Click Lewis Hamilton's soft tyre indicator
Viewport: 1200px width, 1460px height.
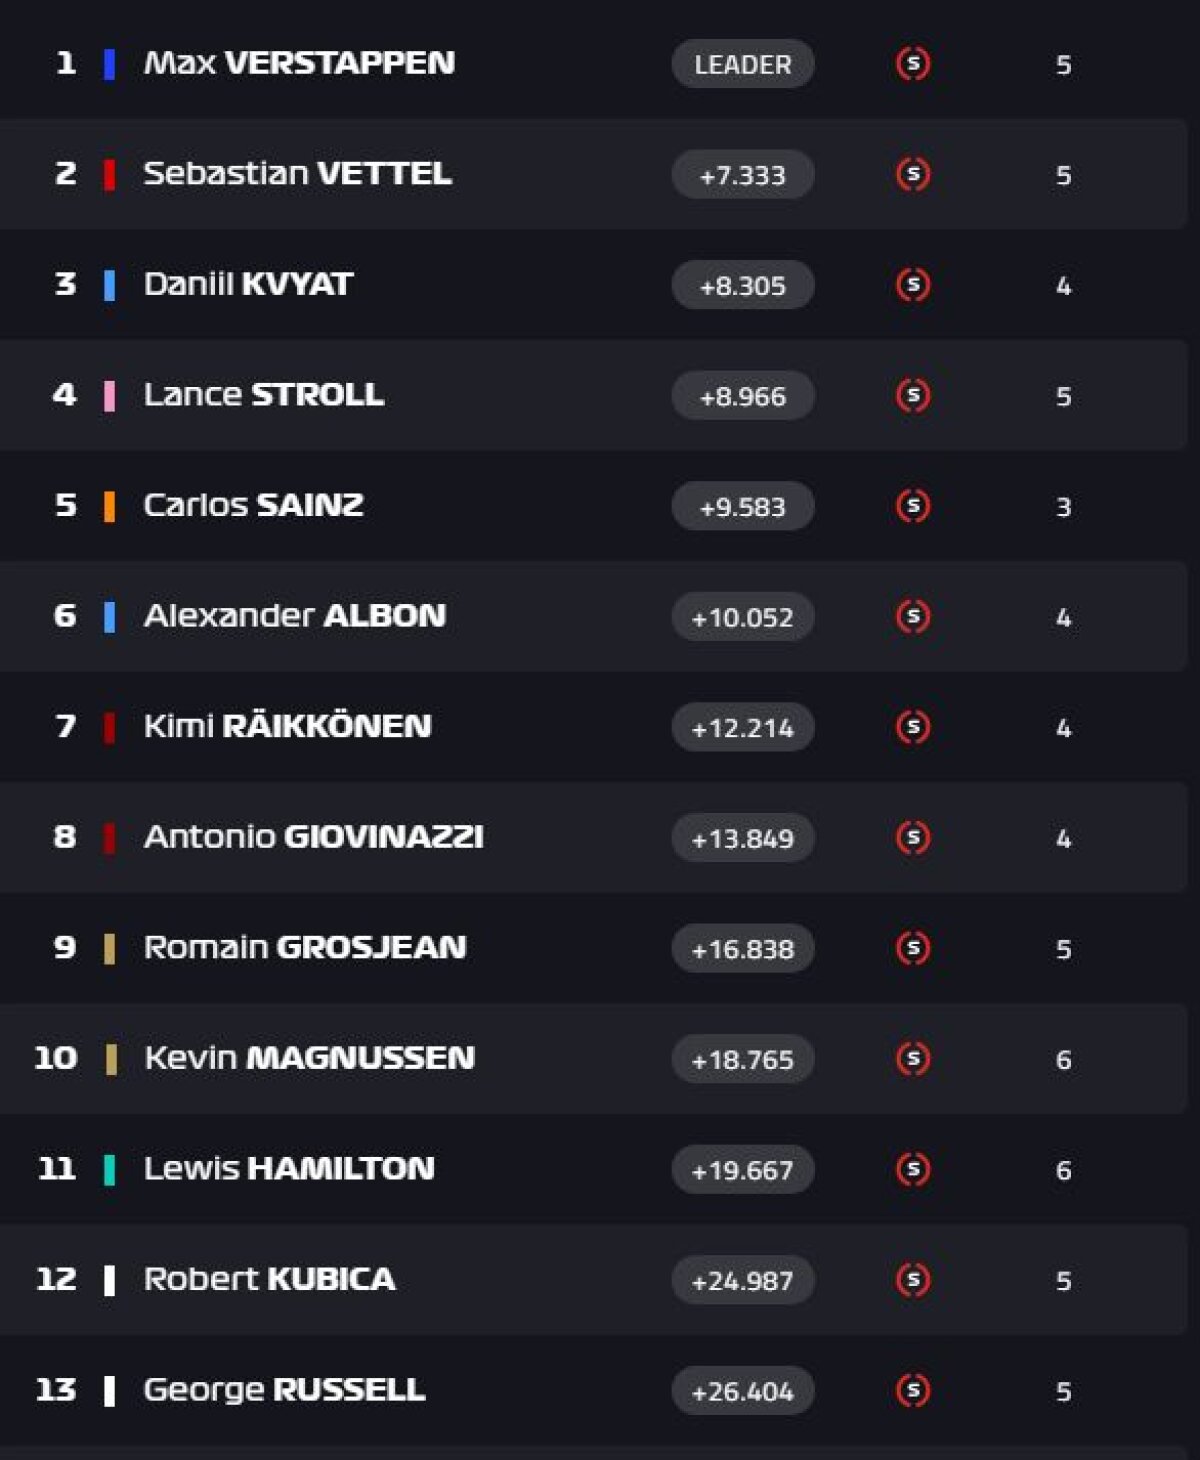click(x=913, y=1169)
